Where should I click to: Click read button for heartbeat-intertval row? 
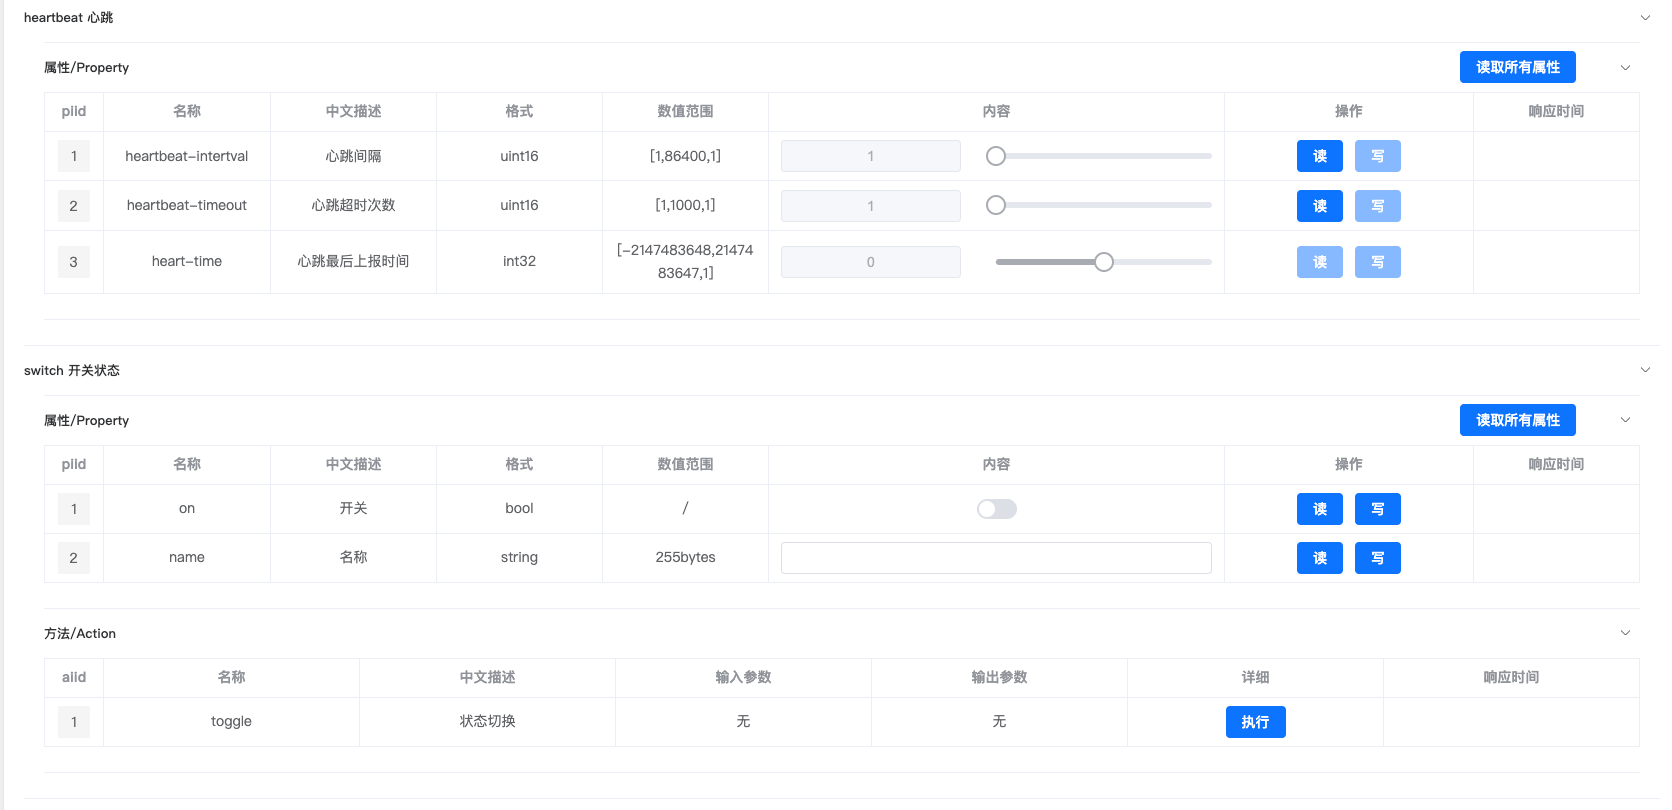1319,156
